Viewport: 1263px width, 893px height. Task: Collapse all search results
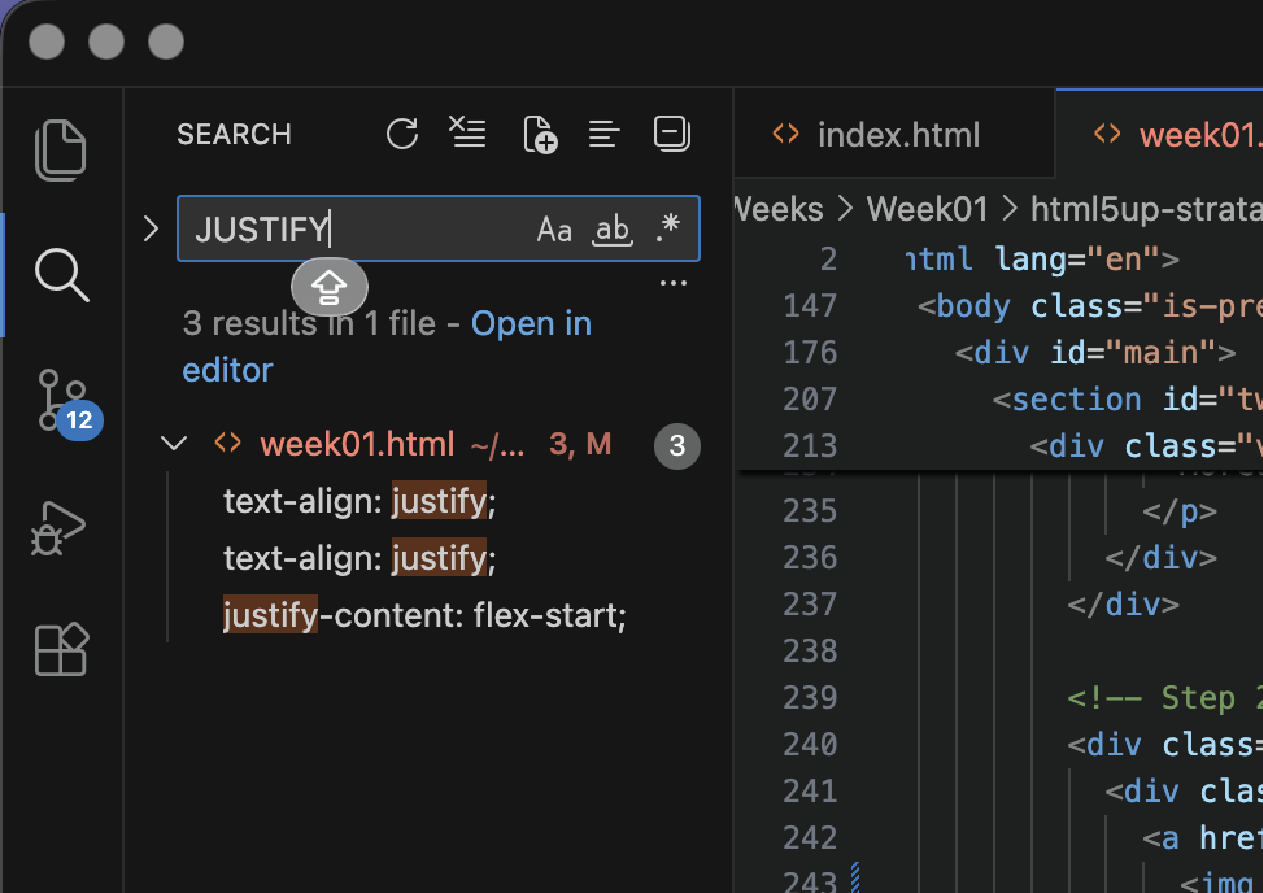[x=671, y=133]
